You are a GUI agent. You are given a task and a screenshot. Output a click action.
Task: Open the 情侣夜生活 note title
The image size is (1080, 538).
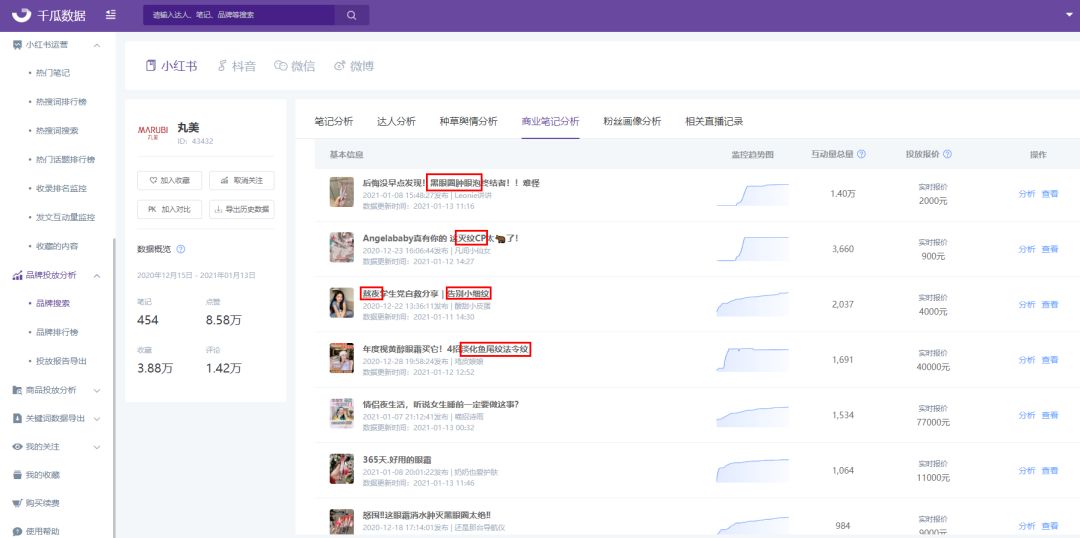tap(441, 404)
